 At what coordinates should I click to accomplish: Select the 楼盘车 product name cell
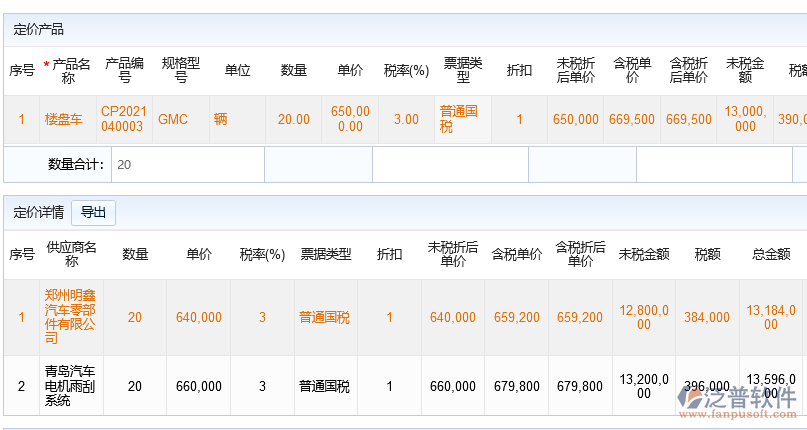[x=63, y=119]
